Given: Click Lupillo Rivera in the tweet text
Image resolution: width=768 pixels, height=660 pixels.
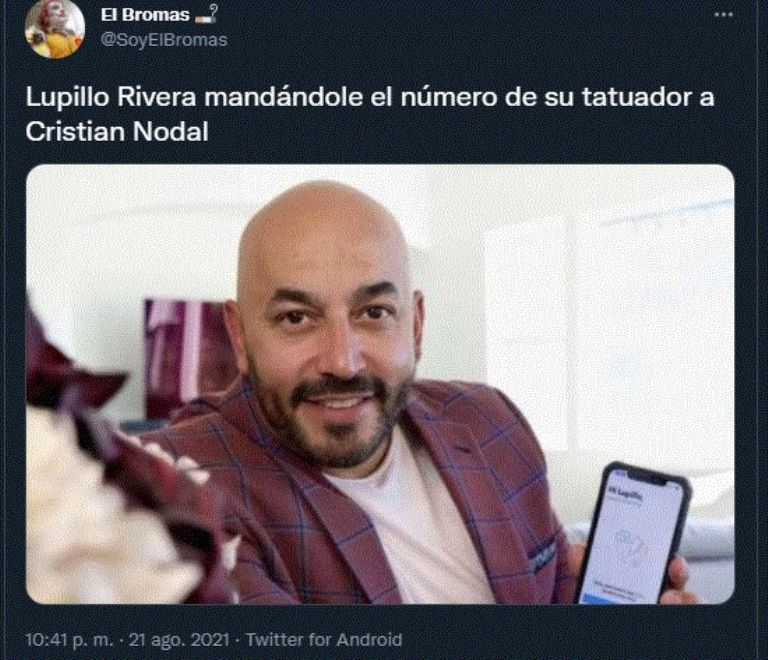Looking at the screenshot, I should point(111,97).
